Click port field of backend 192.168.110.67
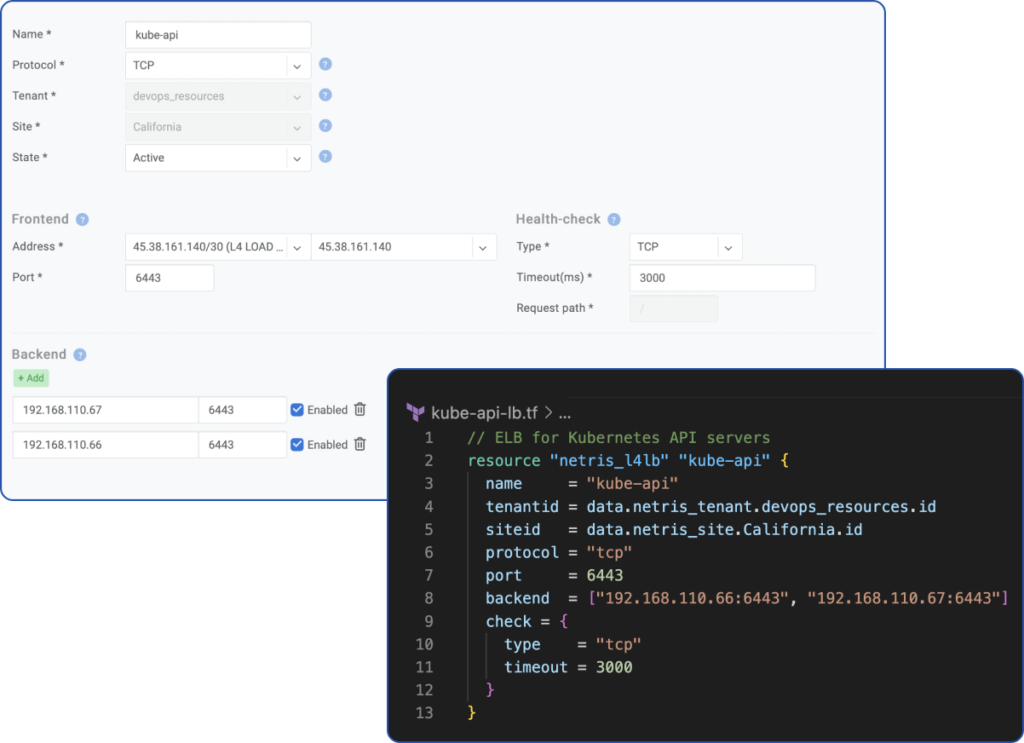This screenshot has height=743, width=1024. 242,410
